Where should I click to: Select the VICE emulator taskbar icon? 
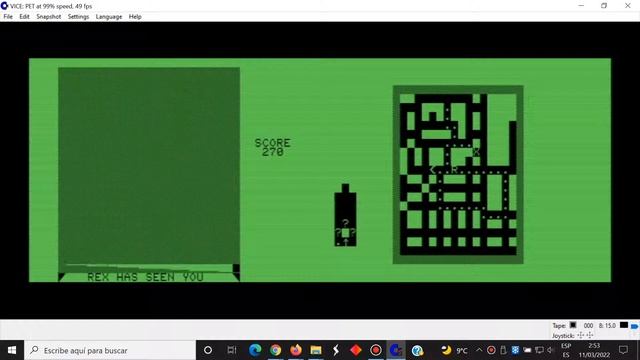(x=396, y=350)
